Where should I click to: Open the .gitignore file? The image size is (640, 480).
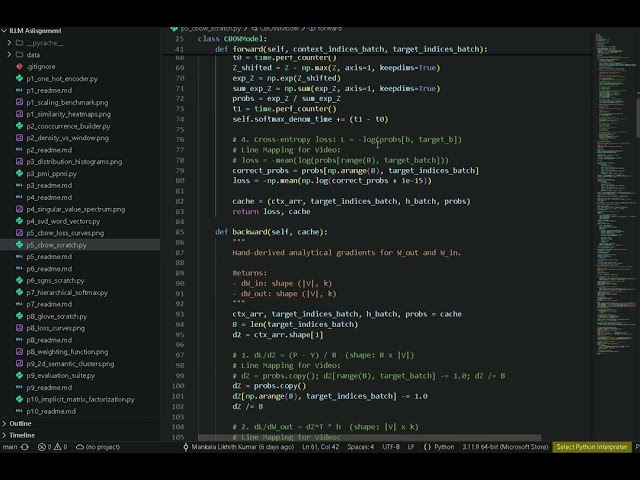coord(41,67)
